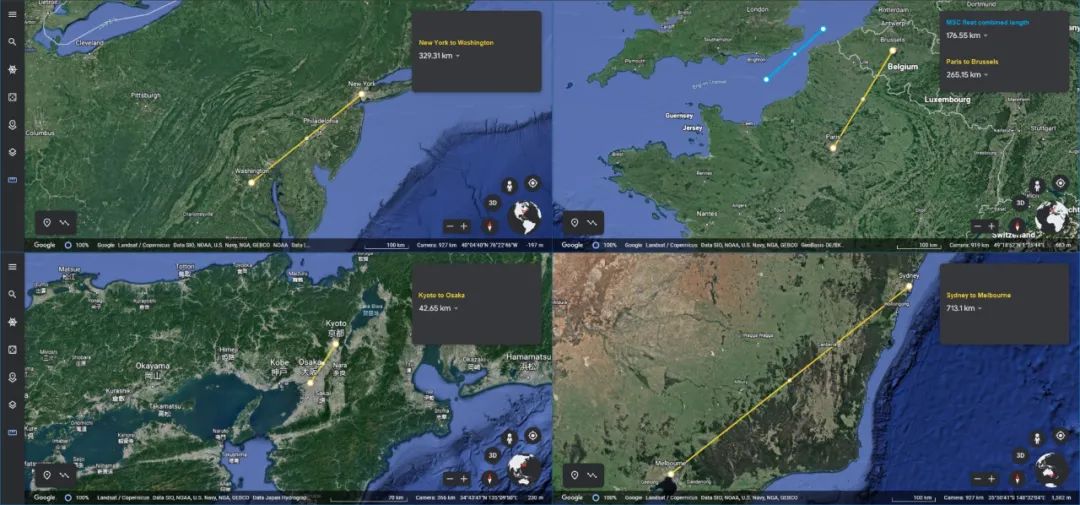This screenshot has width=1080, height=505.
Task: Open the hamburger menu in the New York map
Action: pos(12,14)
